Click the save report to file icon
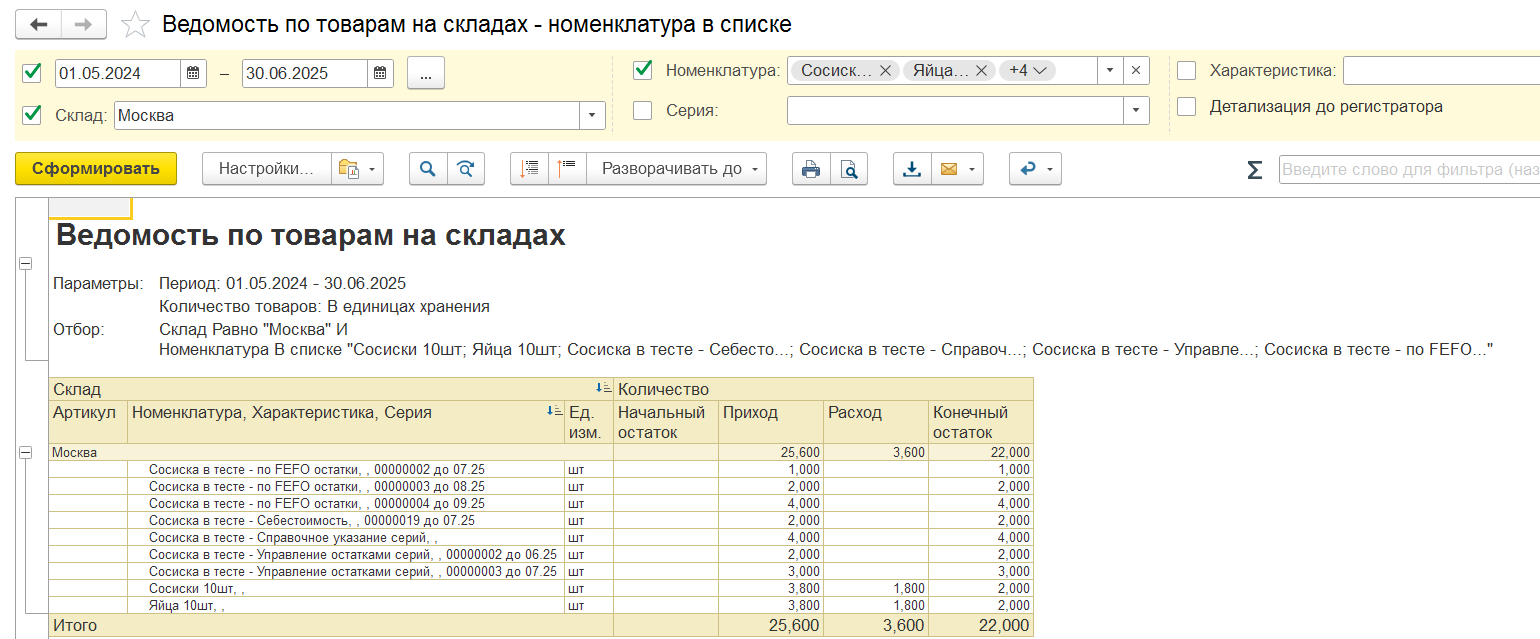 [911, 169]
